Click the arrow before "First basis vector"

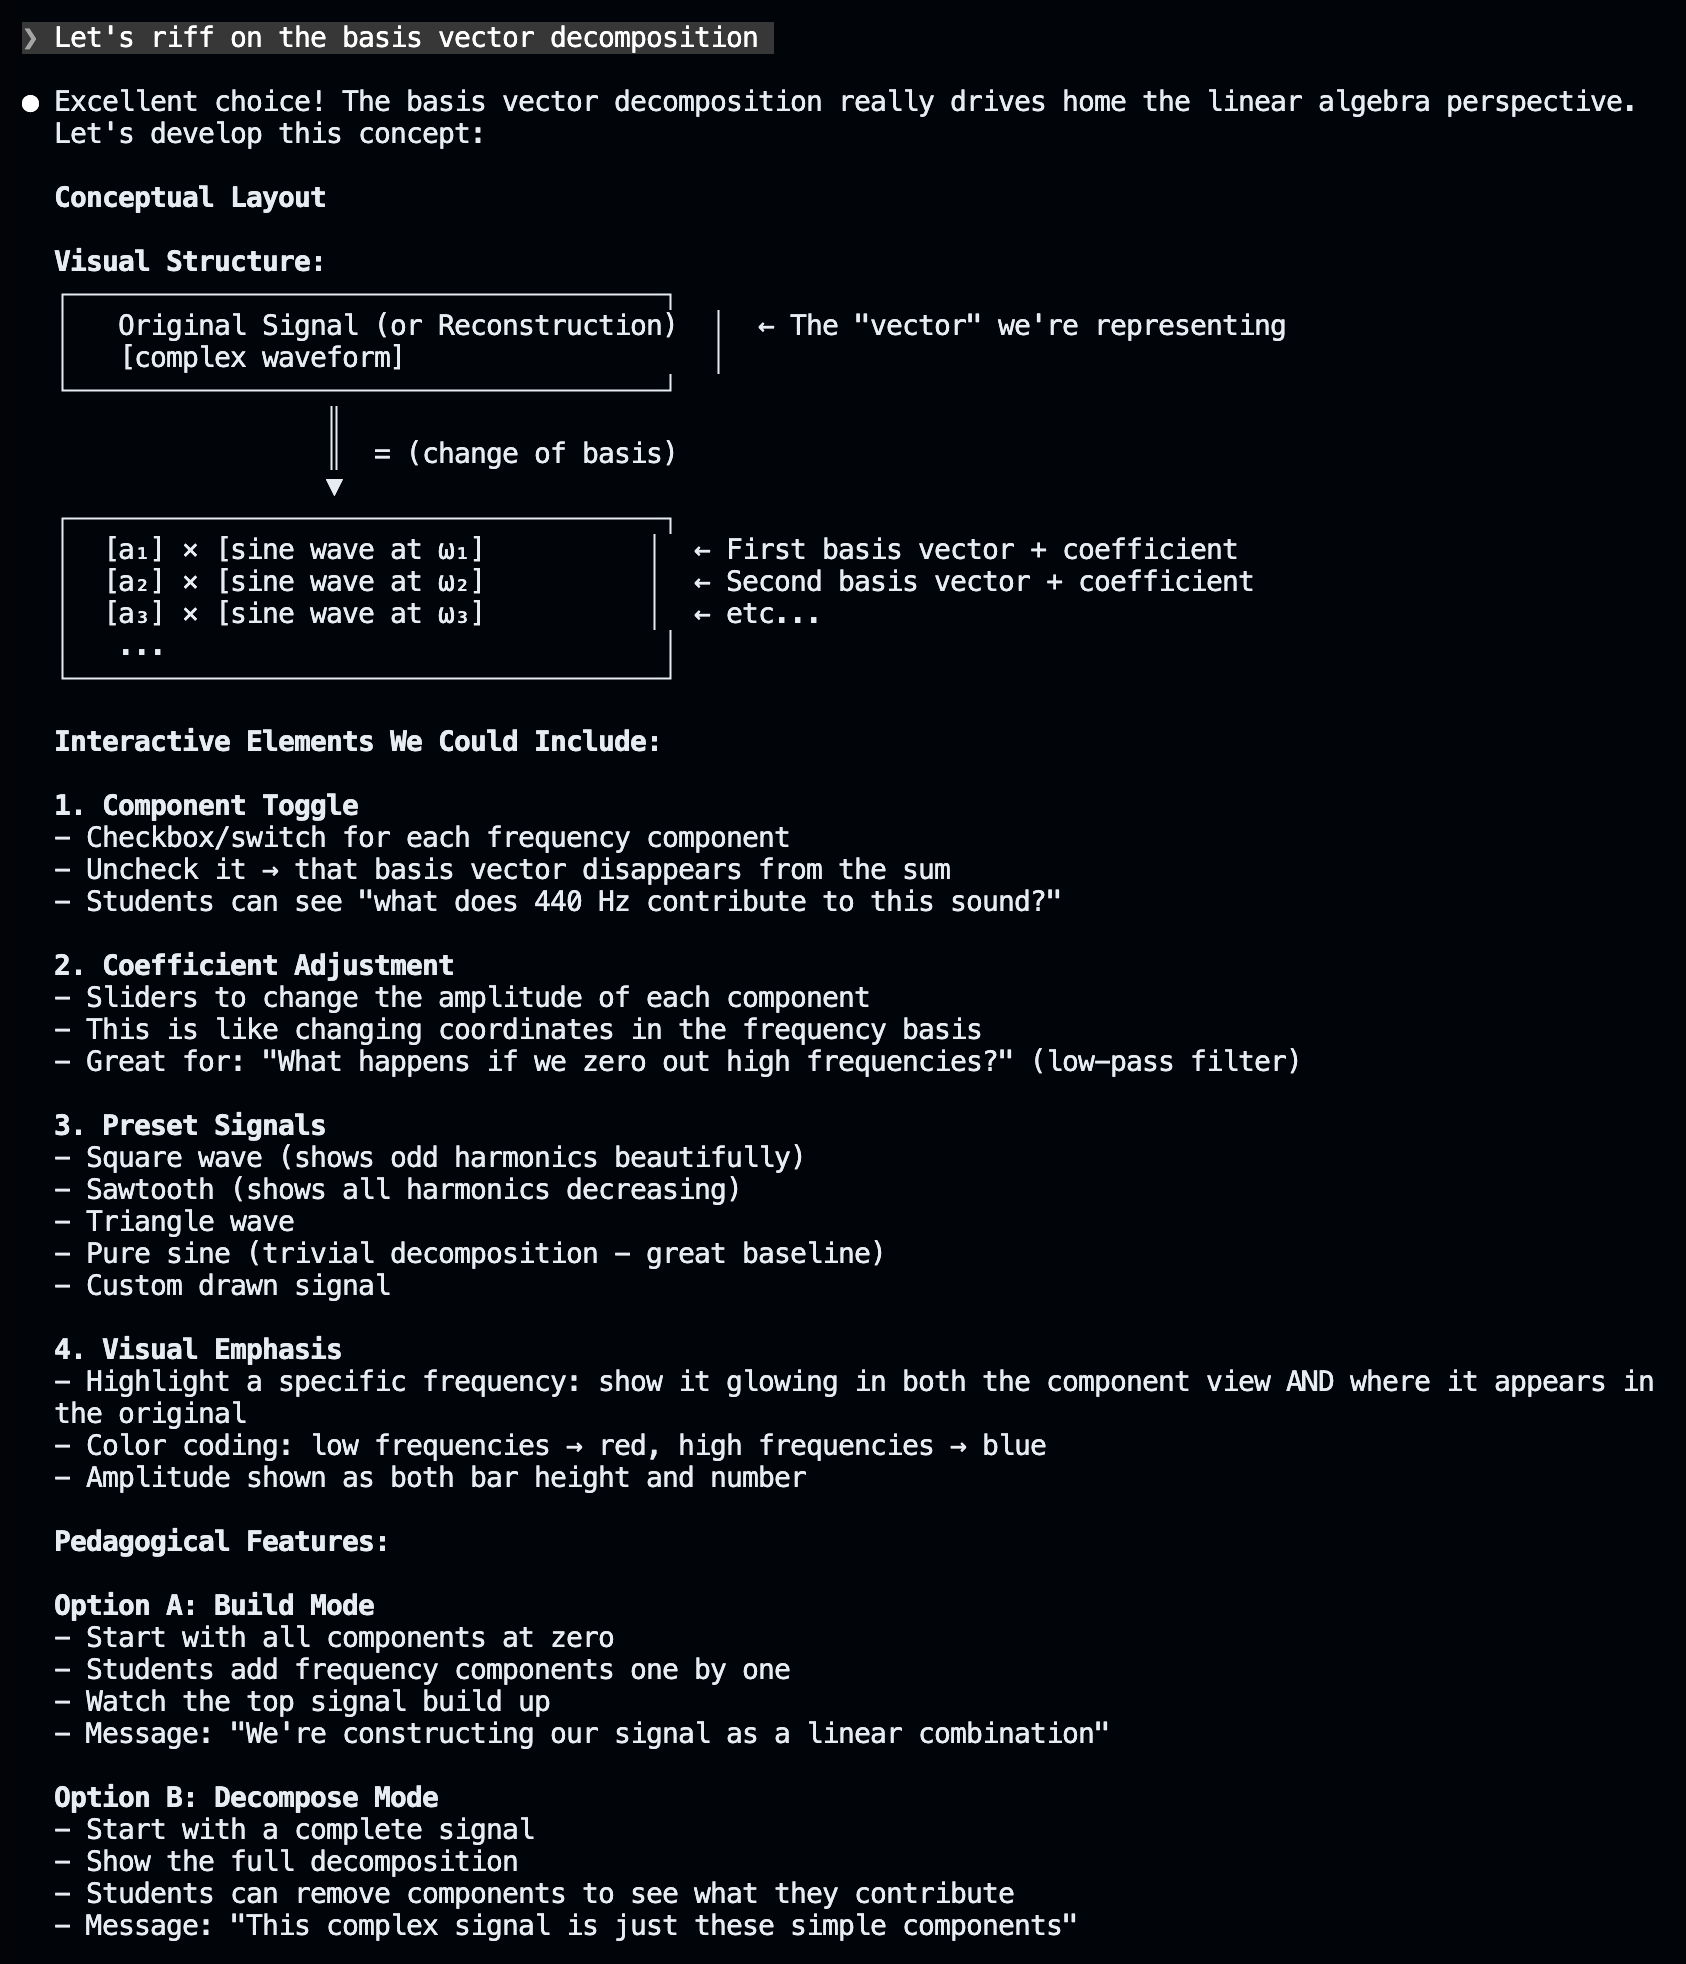coord(702,550)
